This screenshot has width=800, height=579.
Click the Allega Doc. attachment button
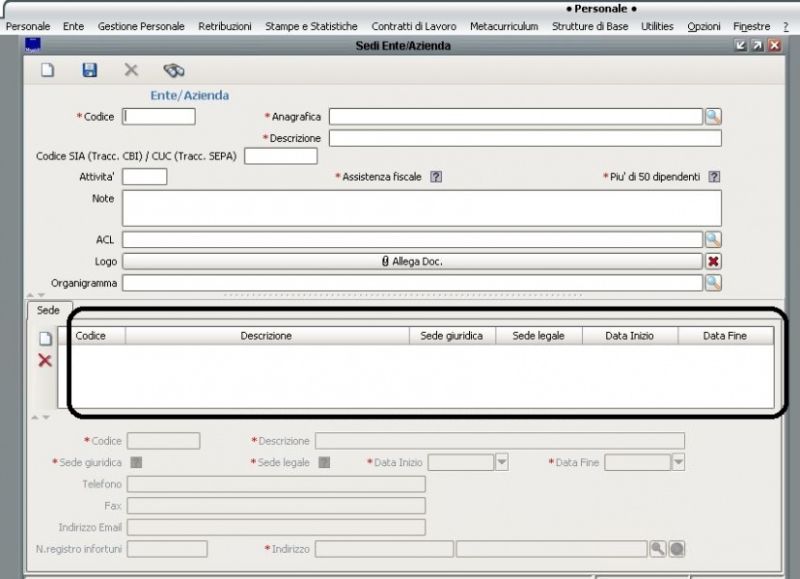pyautogui.click(x=415, y=260)
